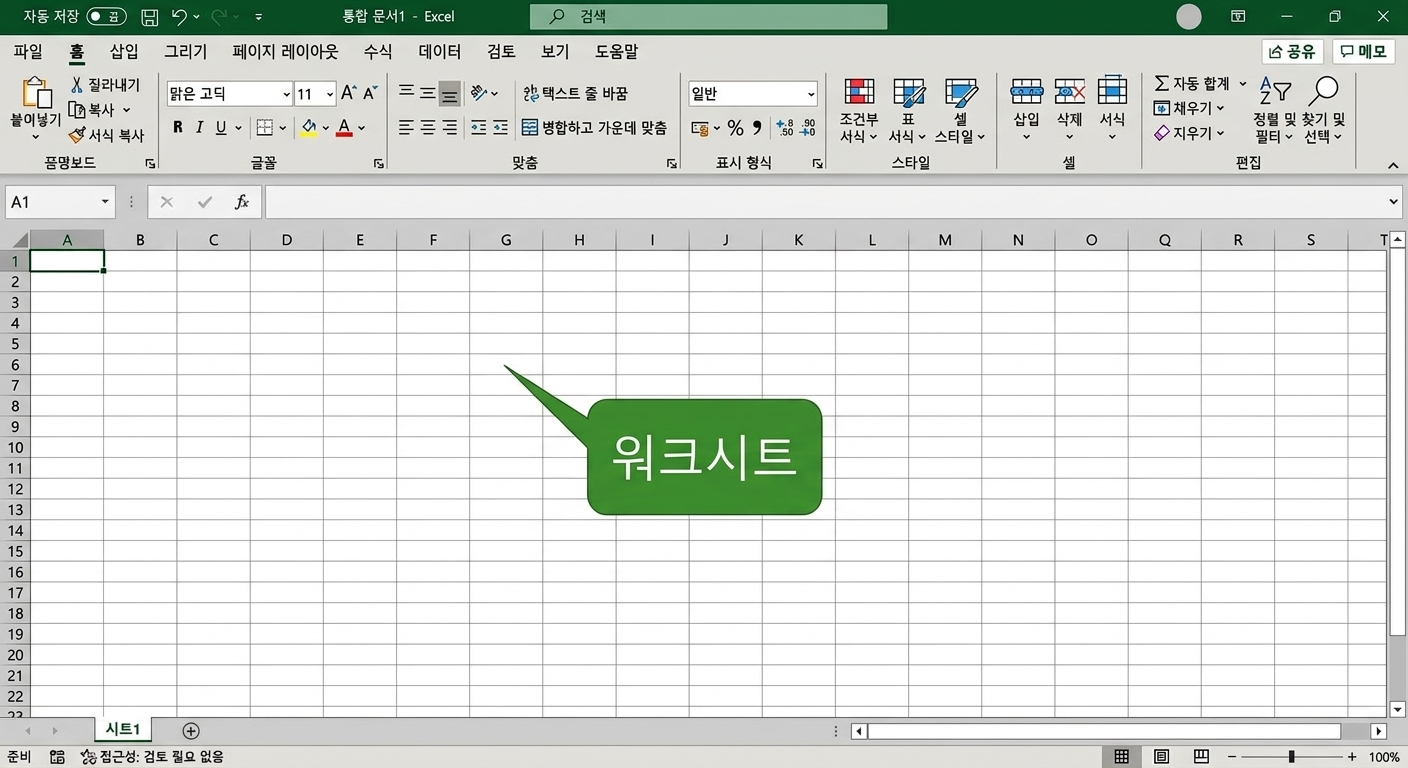This screenshot has width=1408, height=768.
Task: Click the Format Cells (서식) icon in 셀 group
Action: (1112, 92)
